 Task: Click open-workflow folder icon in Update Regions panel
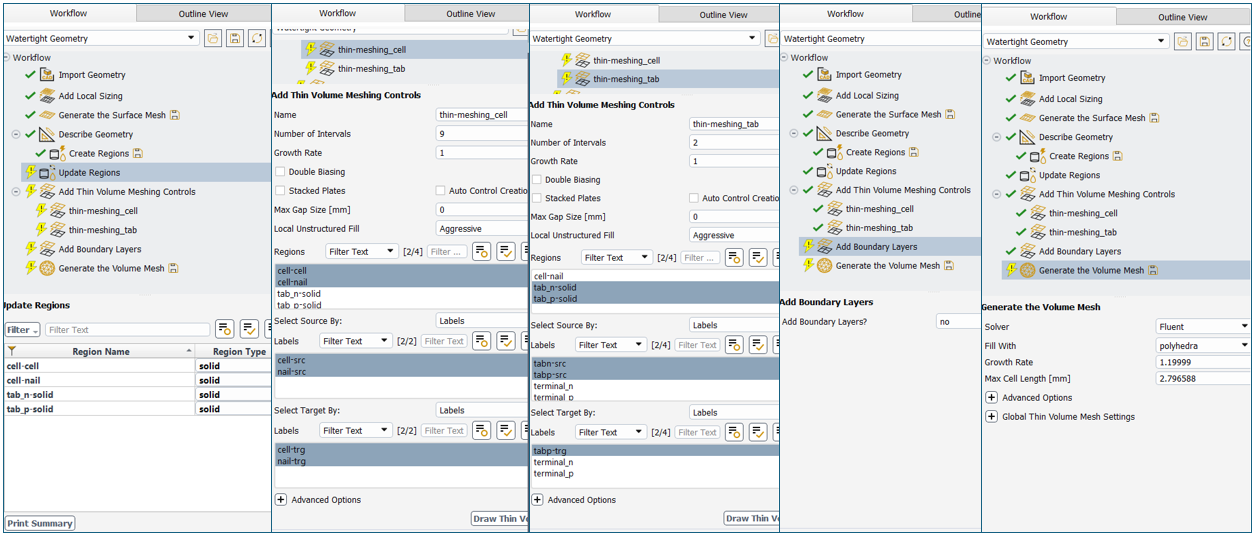[x=213, y=38]
